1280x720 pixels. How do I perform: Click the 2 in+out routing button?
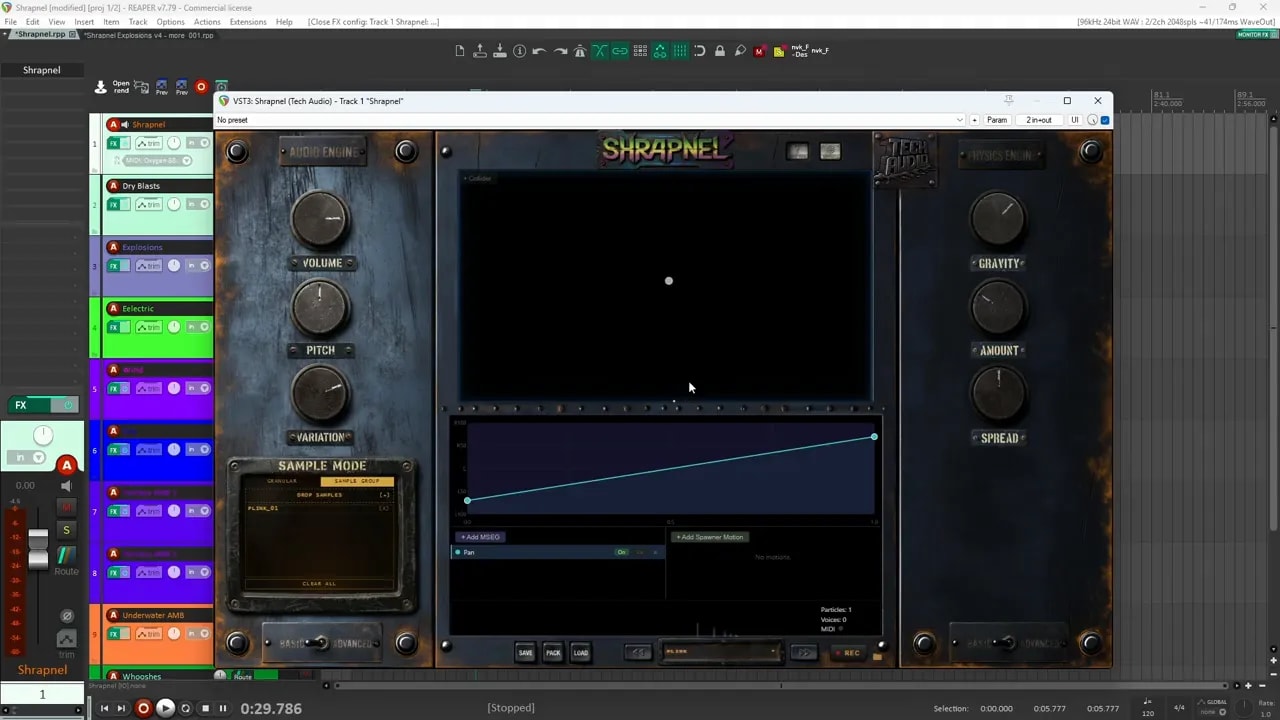coord(1039,120)
